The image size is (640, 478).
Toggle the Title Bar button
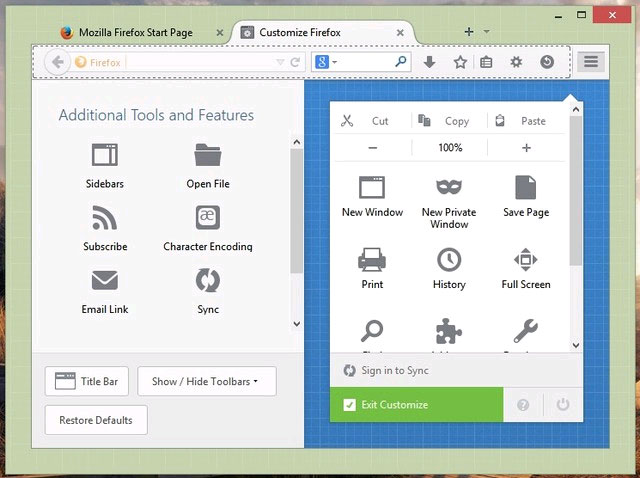click(x=87, y=381)
